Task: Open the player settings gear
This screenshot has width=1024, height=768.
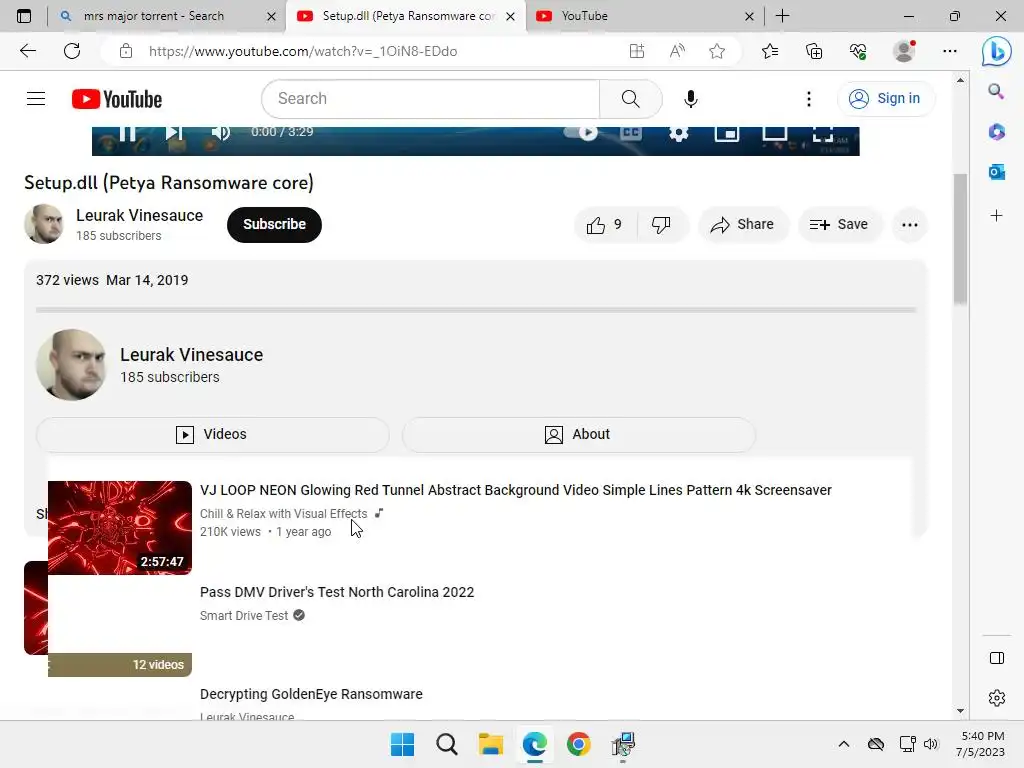Action: coord(679,133)
